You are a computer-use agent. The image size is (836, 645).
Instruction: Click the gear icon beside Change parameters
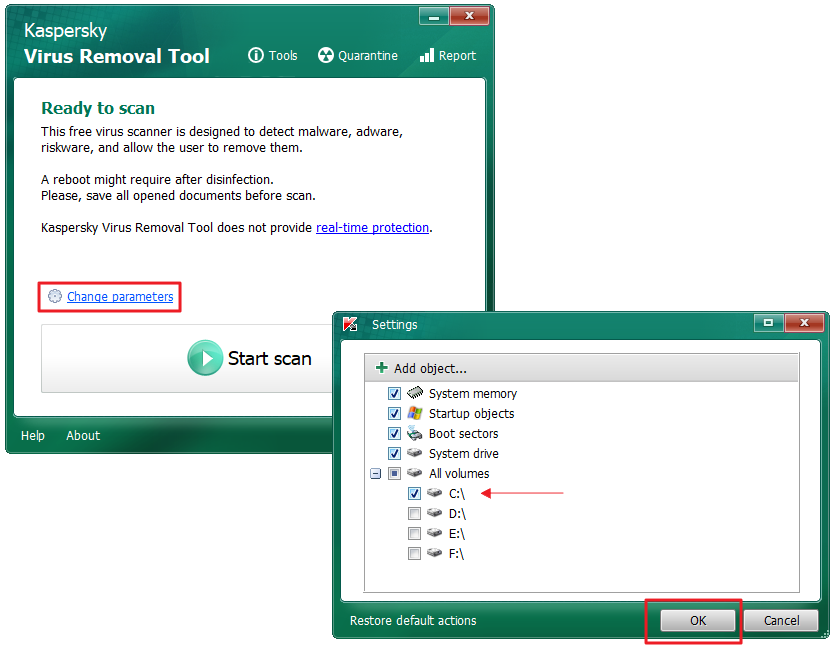pyautogui.click(x=54, y=296)
